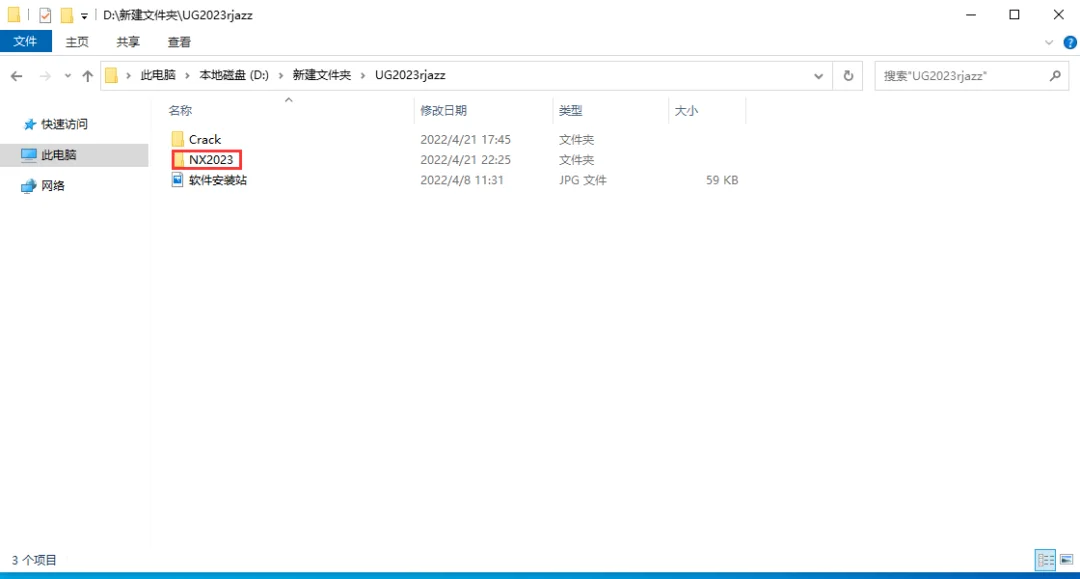Click the date 2022/4/21 22:25
The width and height of the screenshot is (1080, 579).
[466, 160]
